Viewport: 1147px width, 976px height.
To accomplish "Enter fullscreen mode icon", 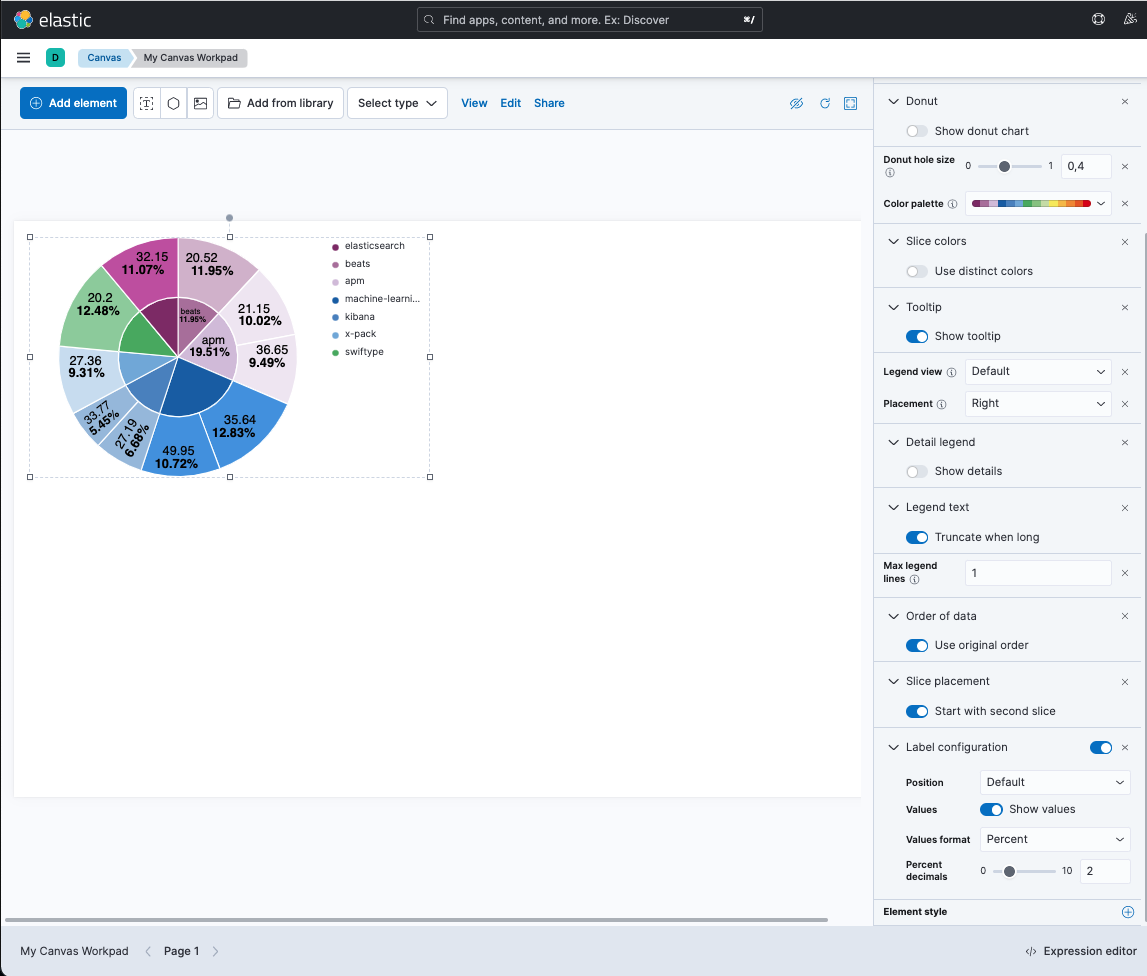I will [x=851, y=103].
